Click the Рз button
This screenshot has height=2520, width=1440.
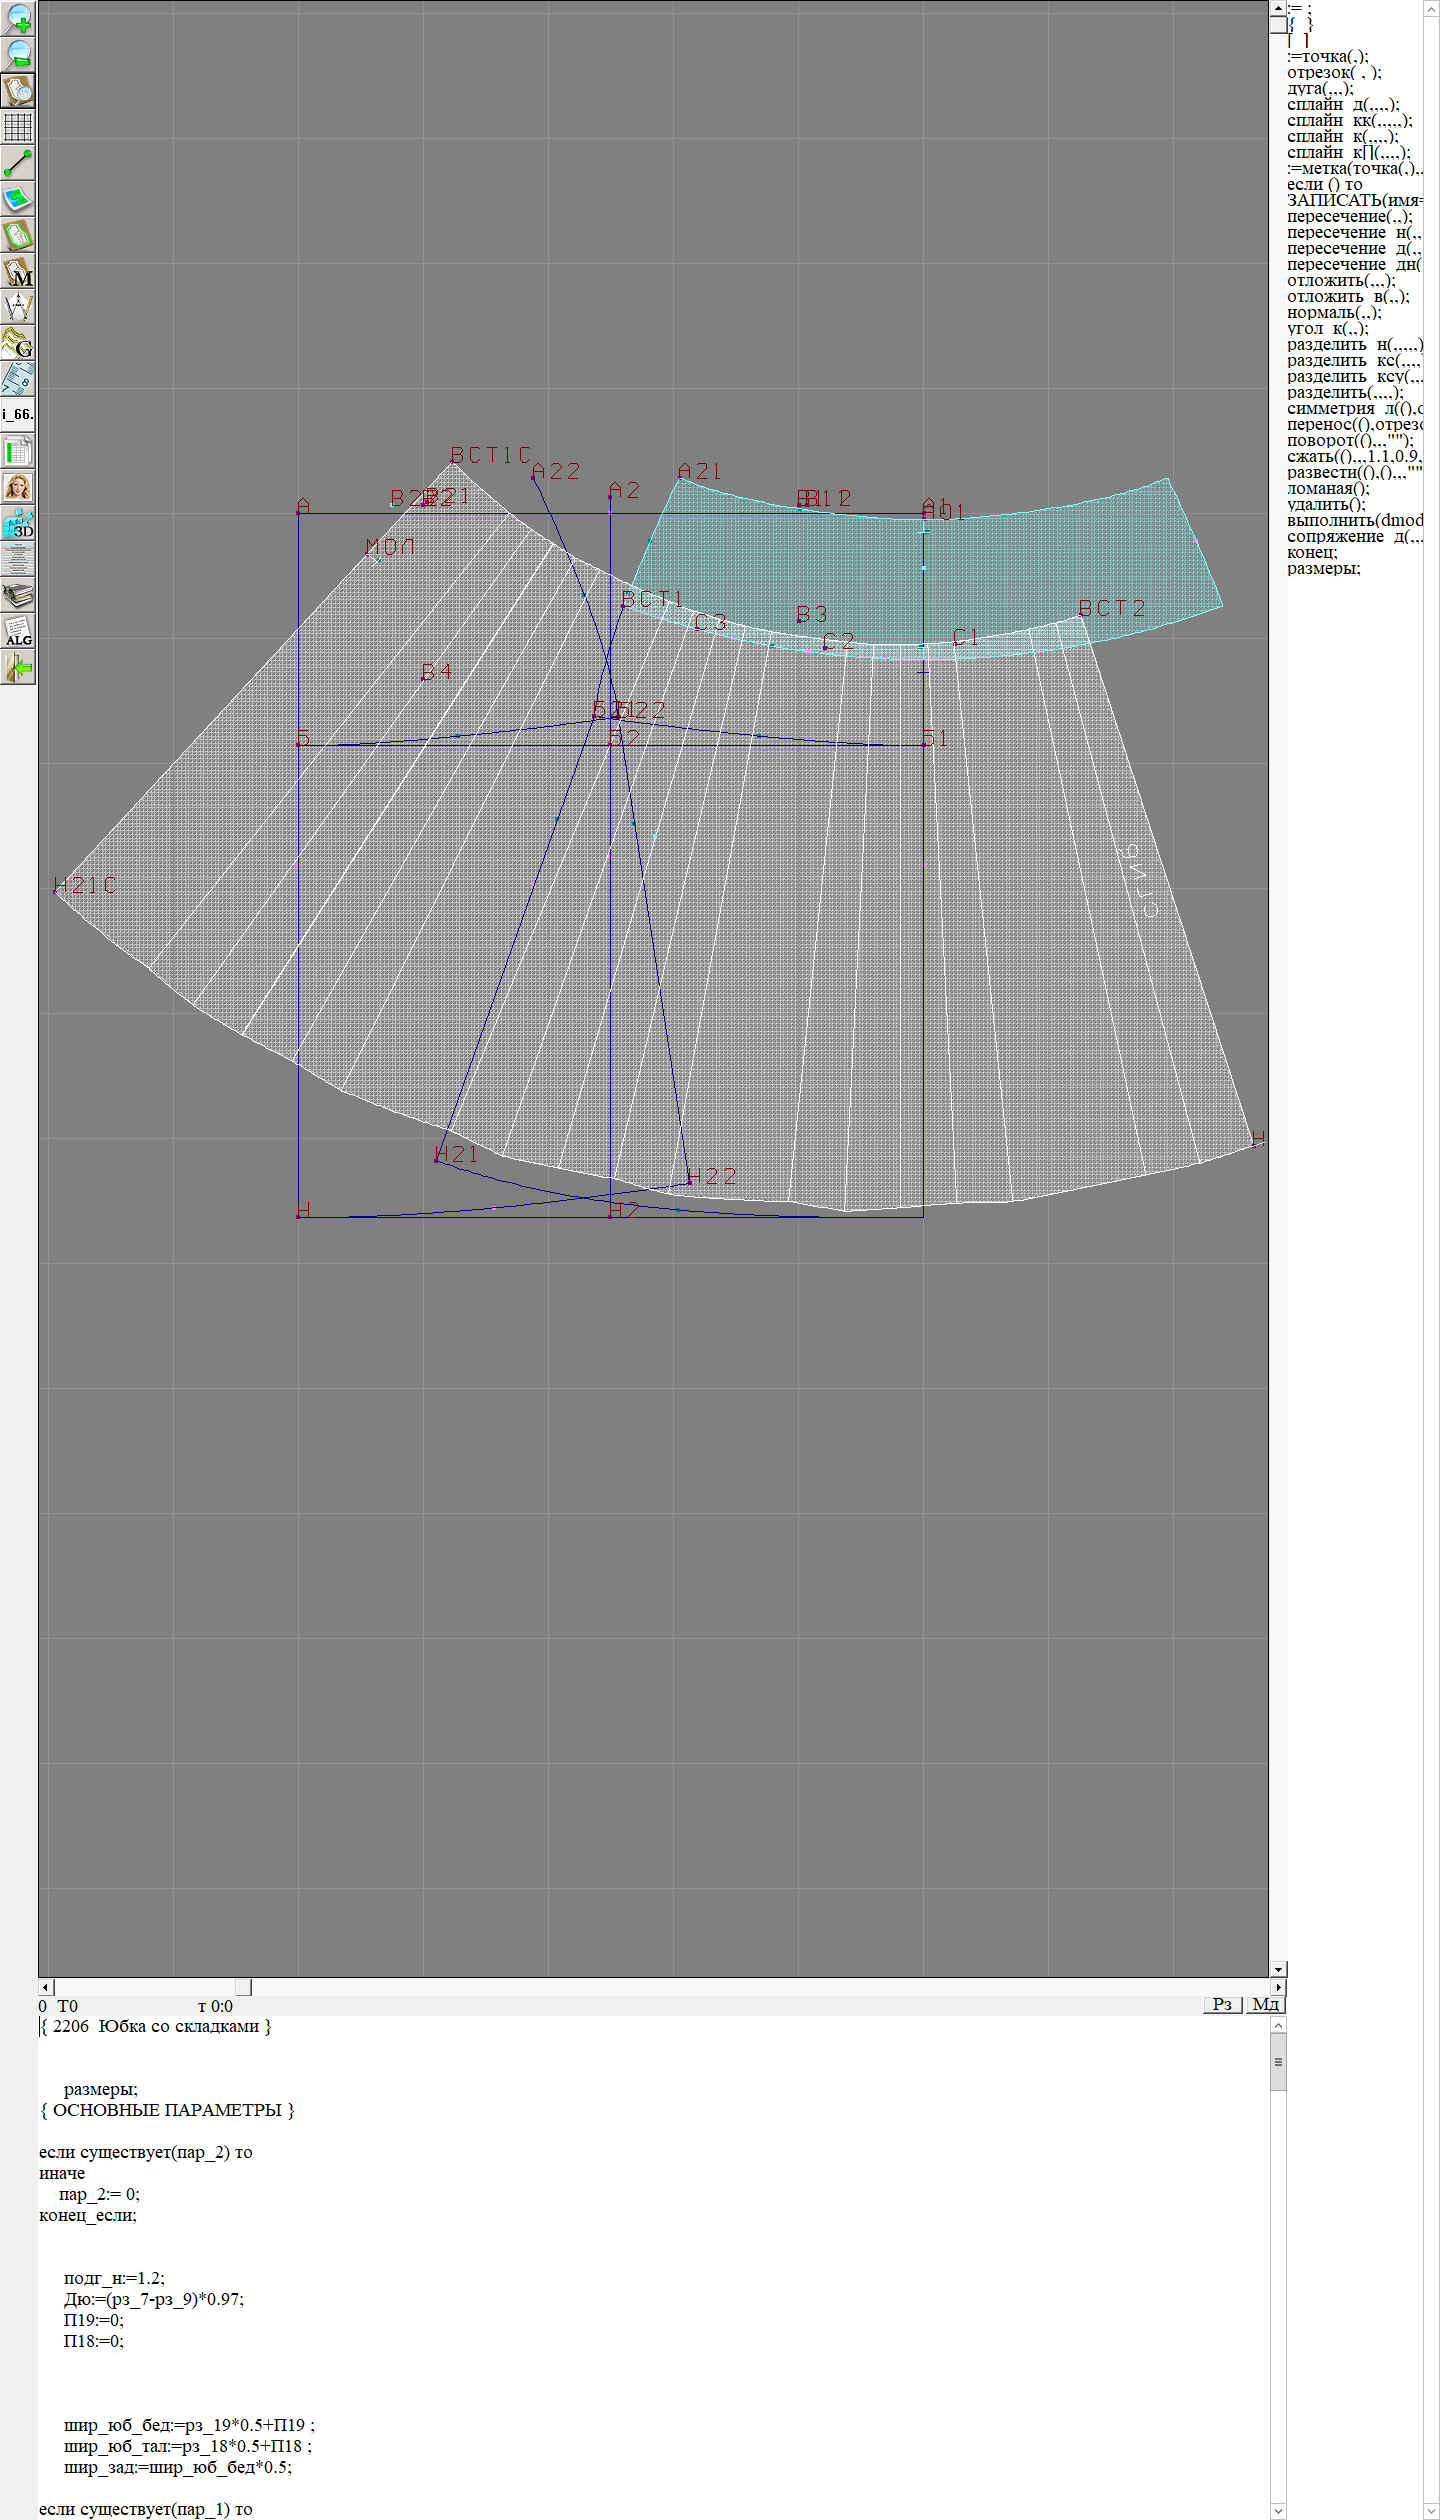[1222, 2004]
